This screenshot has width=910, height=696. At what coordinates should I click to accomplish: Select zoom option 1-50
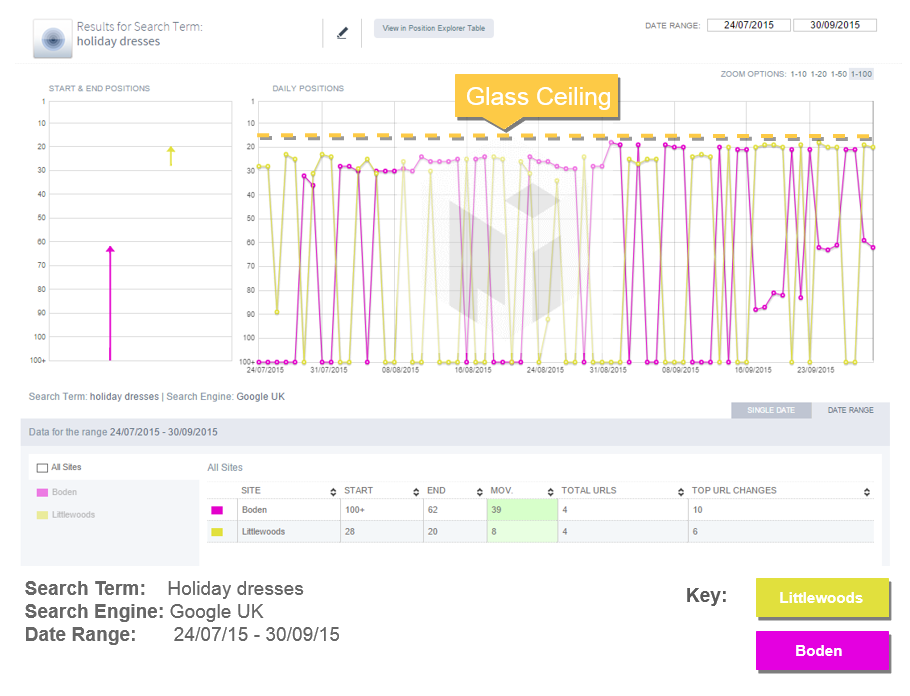click(839, 74)
